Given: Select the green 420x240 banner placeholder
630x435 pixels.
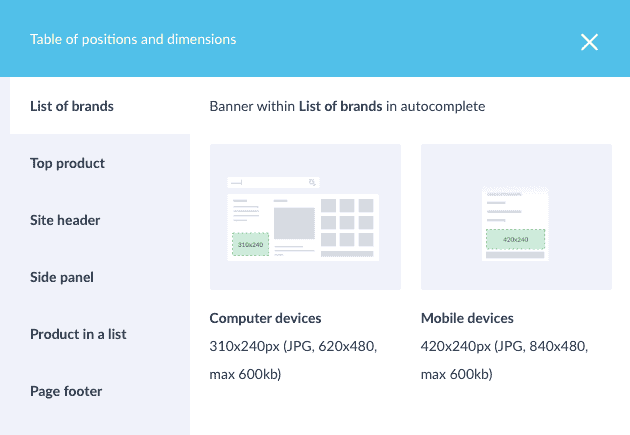Looking at the screenshot, I should tap(516, 239).
